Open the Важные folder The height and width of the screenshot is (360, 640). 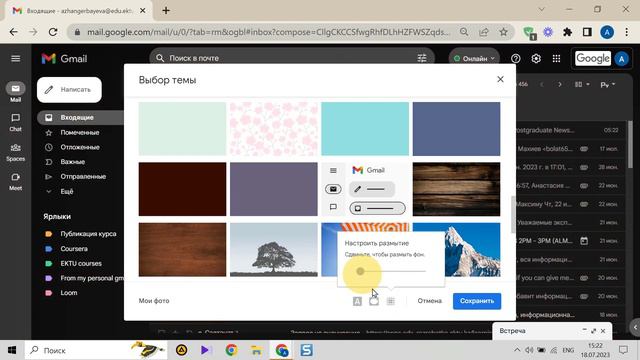click(x=73, y=162)
